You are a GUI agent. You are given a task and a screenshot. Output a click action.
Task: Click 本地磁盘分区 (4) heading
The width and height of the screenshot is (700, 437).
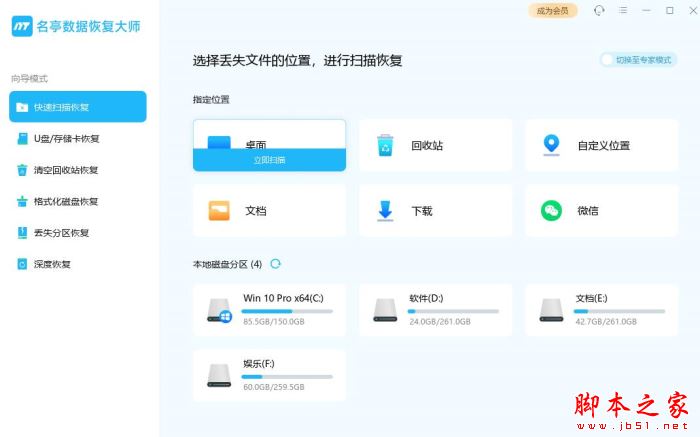[227, 264]
